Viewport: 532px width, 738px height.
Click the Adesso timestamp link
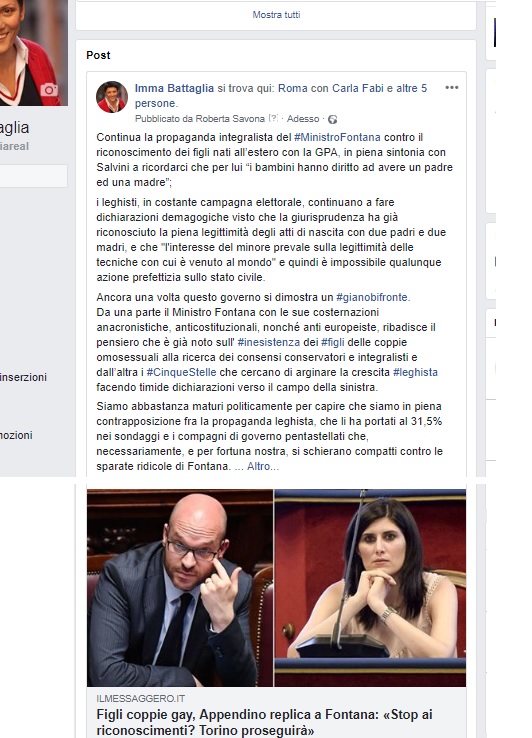click(303, 119)
